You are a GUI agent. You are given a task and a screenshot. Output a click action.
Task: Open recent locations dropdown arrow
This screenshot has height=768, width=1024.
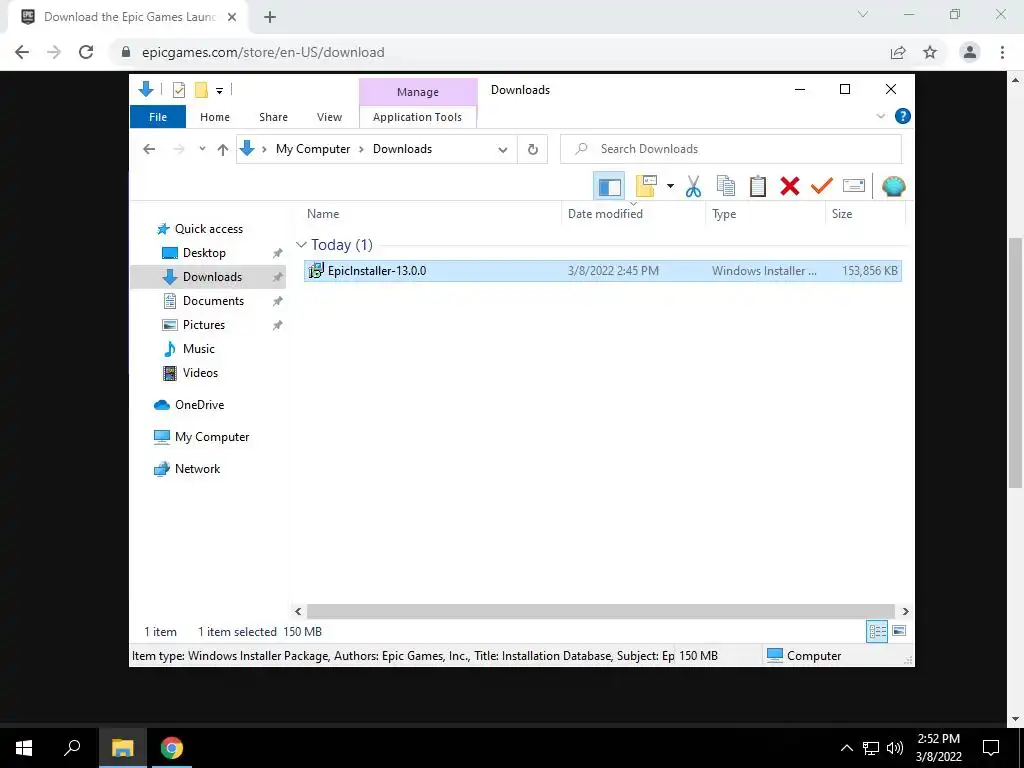click(202, 149)
